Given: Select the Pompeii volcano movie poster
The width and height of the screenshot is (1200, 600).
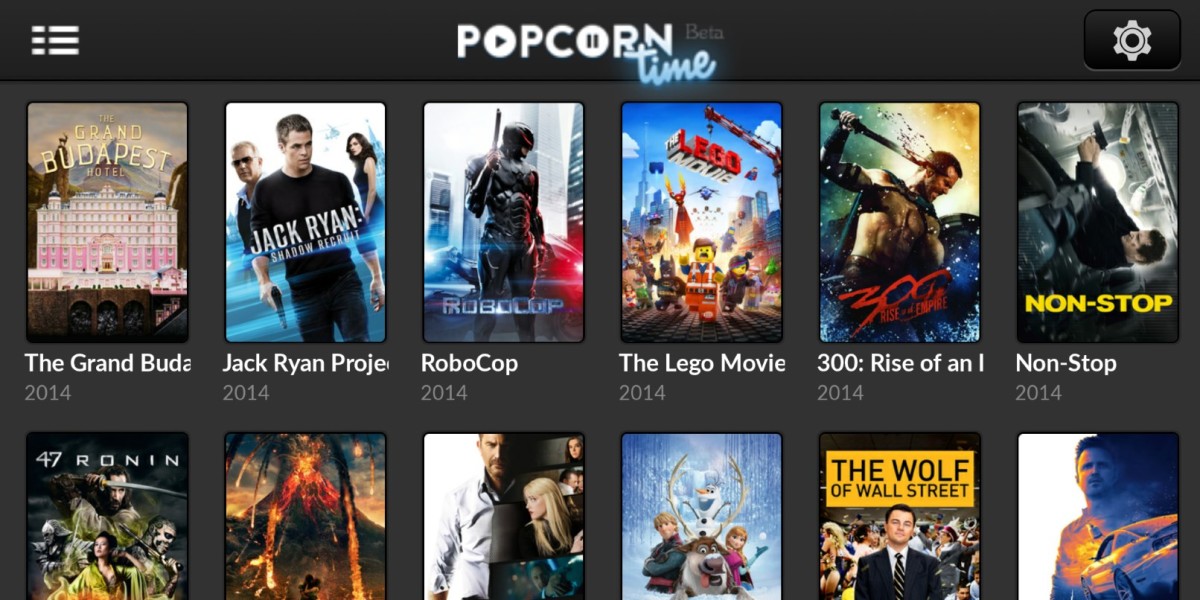Looking at the screenshot, I should (305, 516).
